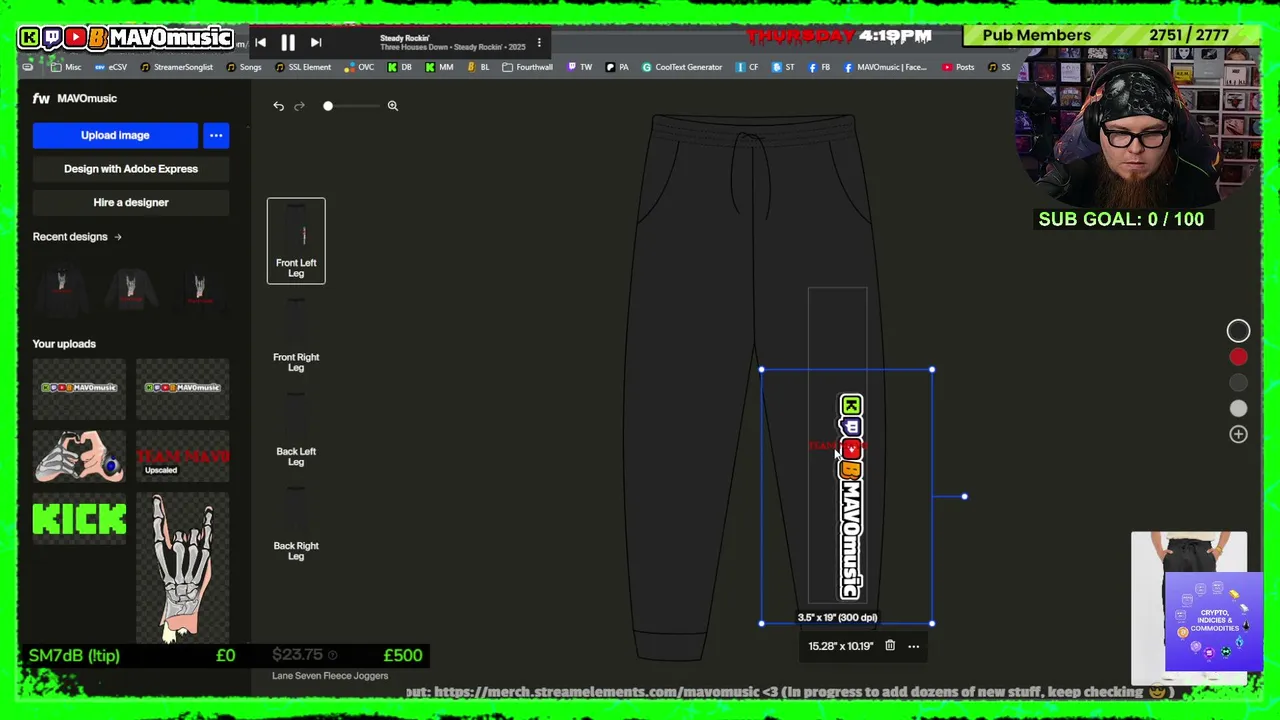Viewport: 1280px width, 720px height.
Task: Click the redo arrow icon
Action: pos(299,106)
